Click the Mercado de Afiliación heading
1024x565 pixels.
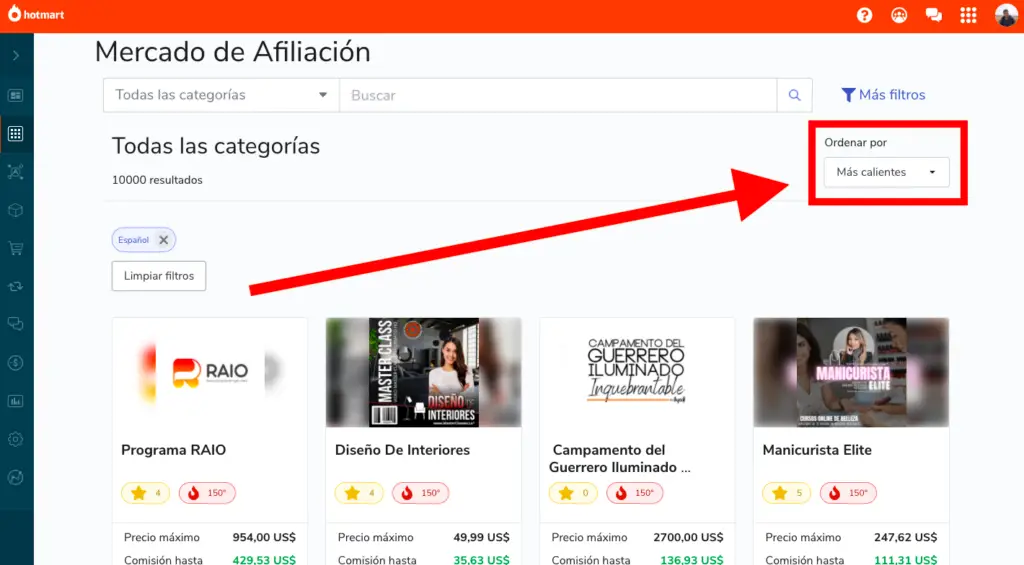click(x=232, y=52)
